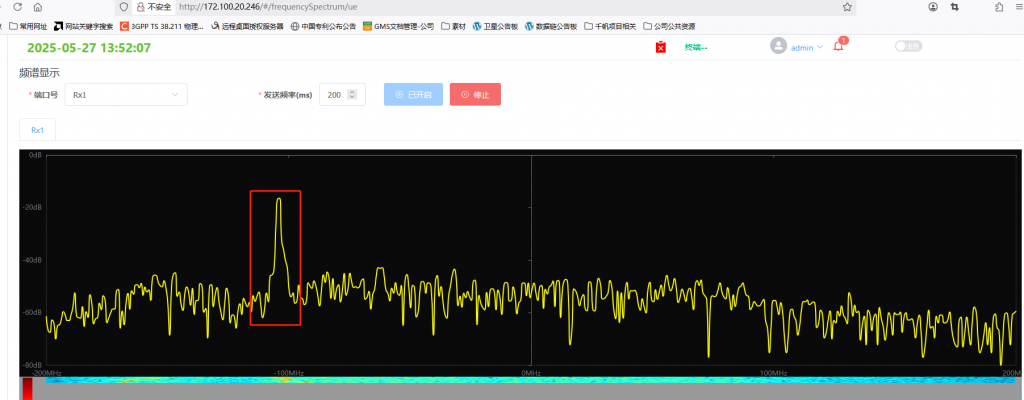
Task: Click the red 停止 stop button
Action: [475, 95]
